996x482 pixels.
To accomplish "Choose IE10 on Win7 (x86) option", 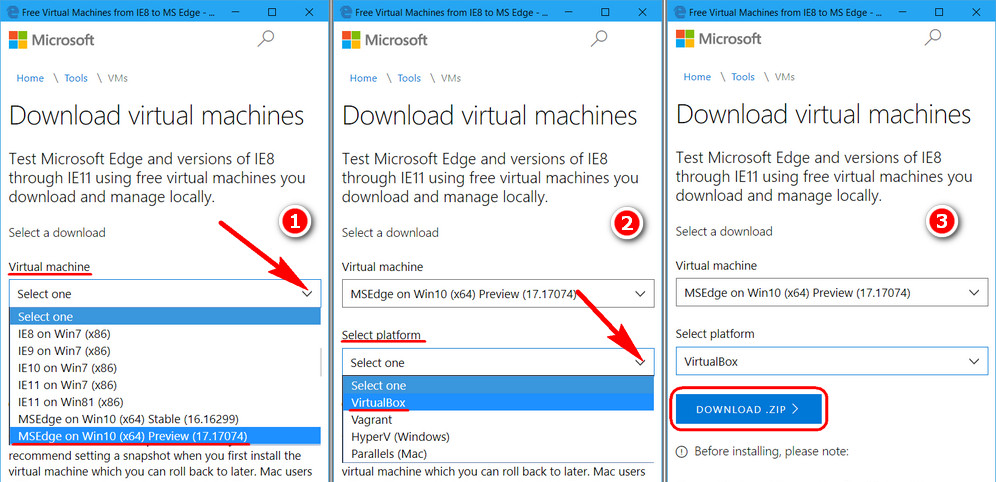I will (x=165, y=368).
